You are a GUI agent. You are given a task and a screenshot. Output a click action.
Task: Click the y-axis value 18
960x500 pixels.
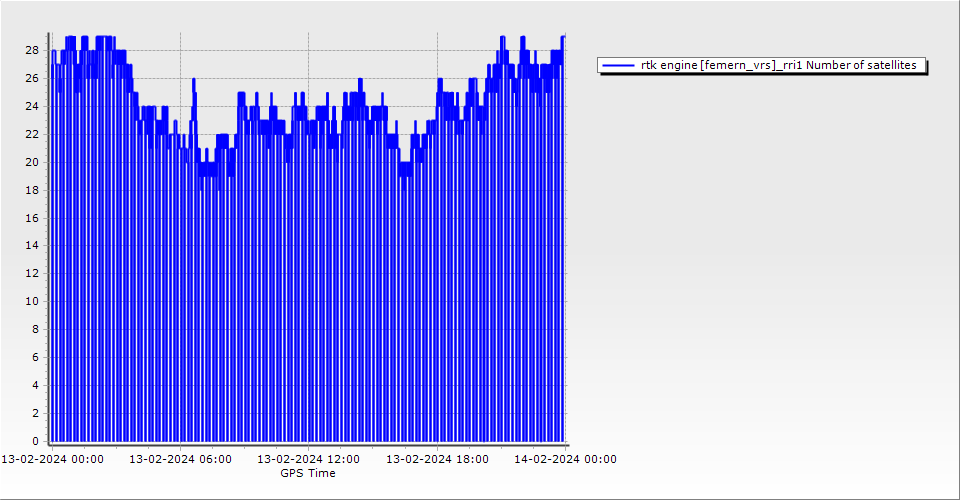coord(32,190)
